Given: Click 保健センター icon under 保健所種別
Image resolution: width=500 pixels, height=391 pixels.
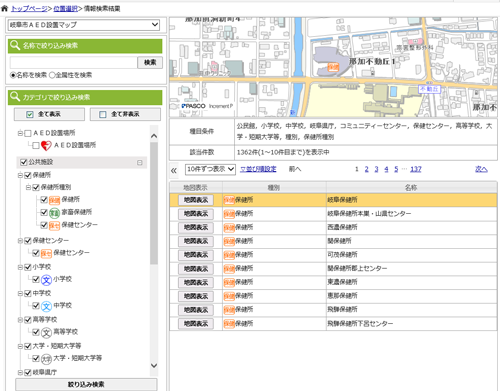Looking at the screenshot, I should [54, 226].
